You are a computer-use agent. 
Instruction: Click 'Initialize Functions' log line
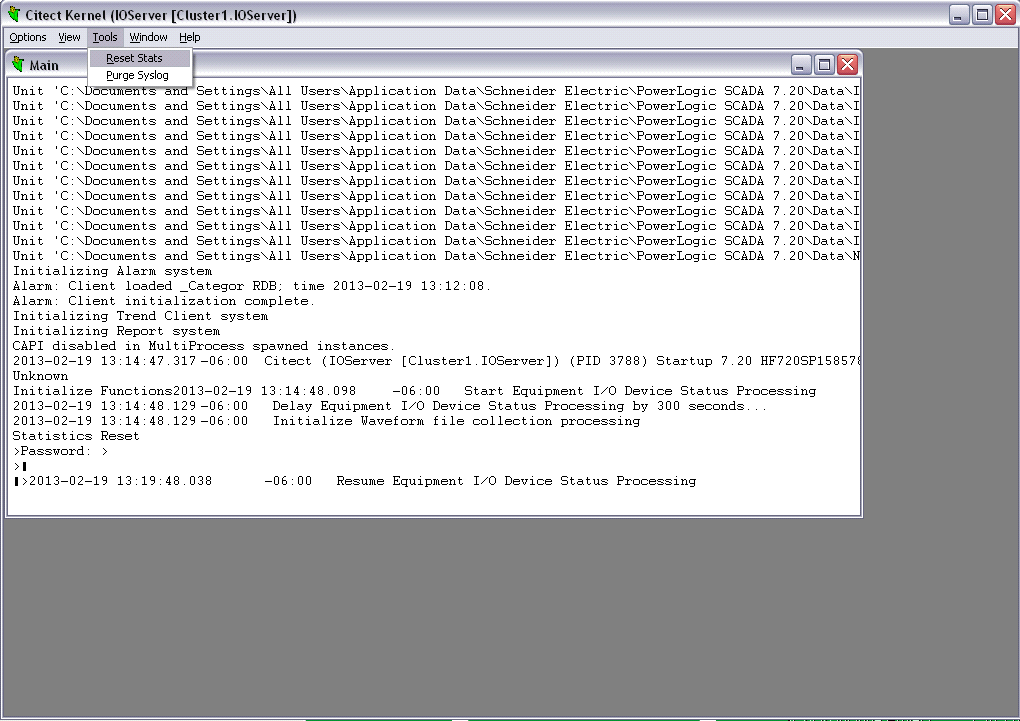(414, 391)
